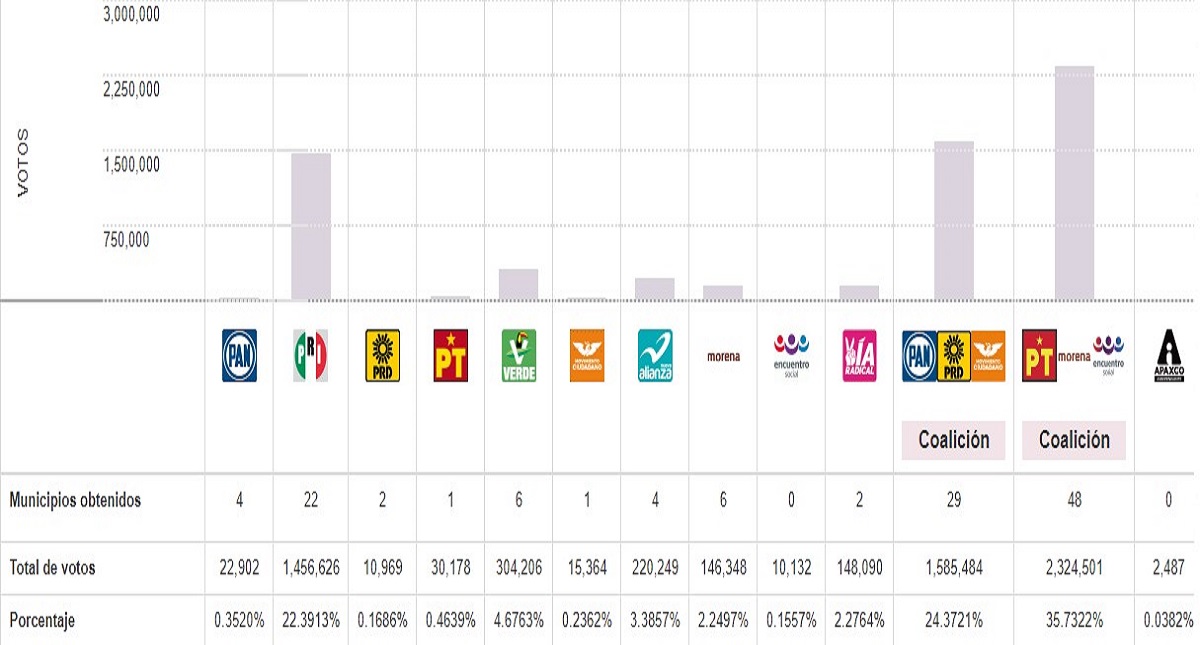Click the Nueva Alianza logo

pos(655,356)
